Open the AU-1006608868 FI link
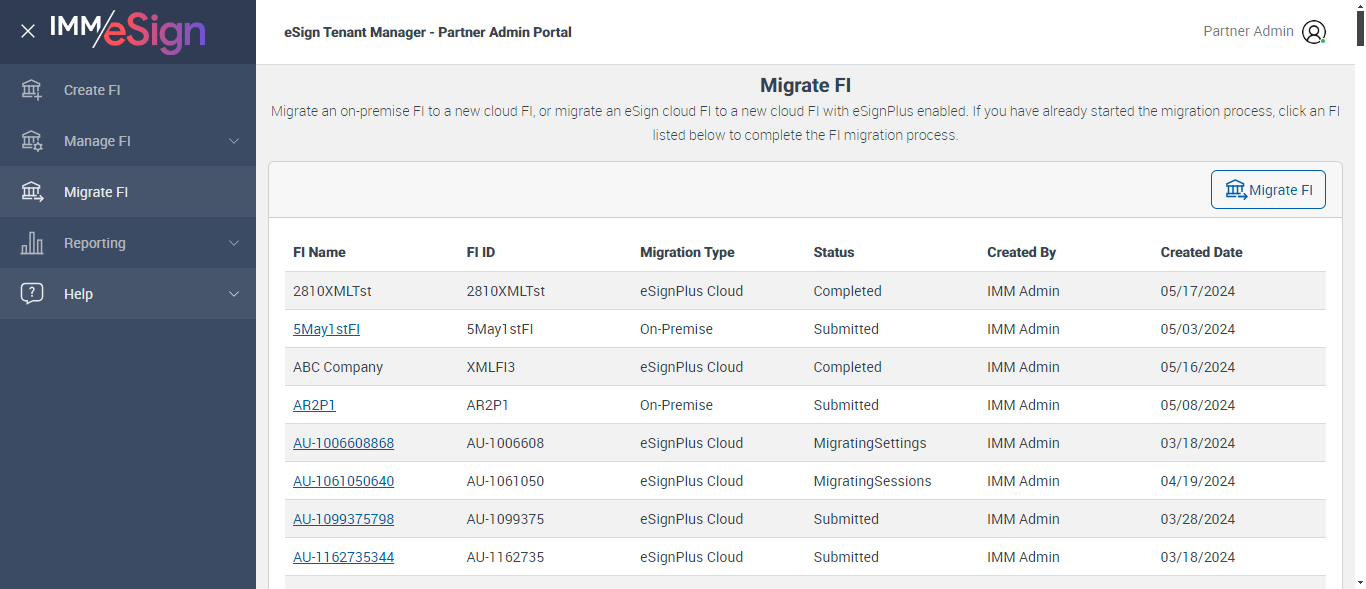The width and height of the screenshot is (1366, 589). point(343,443)
